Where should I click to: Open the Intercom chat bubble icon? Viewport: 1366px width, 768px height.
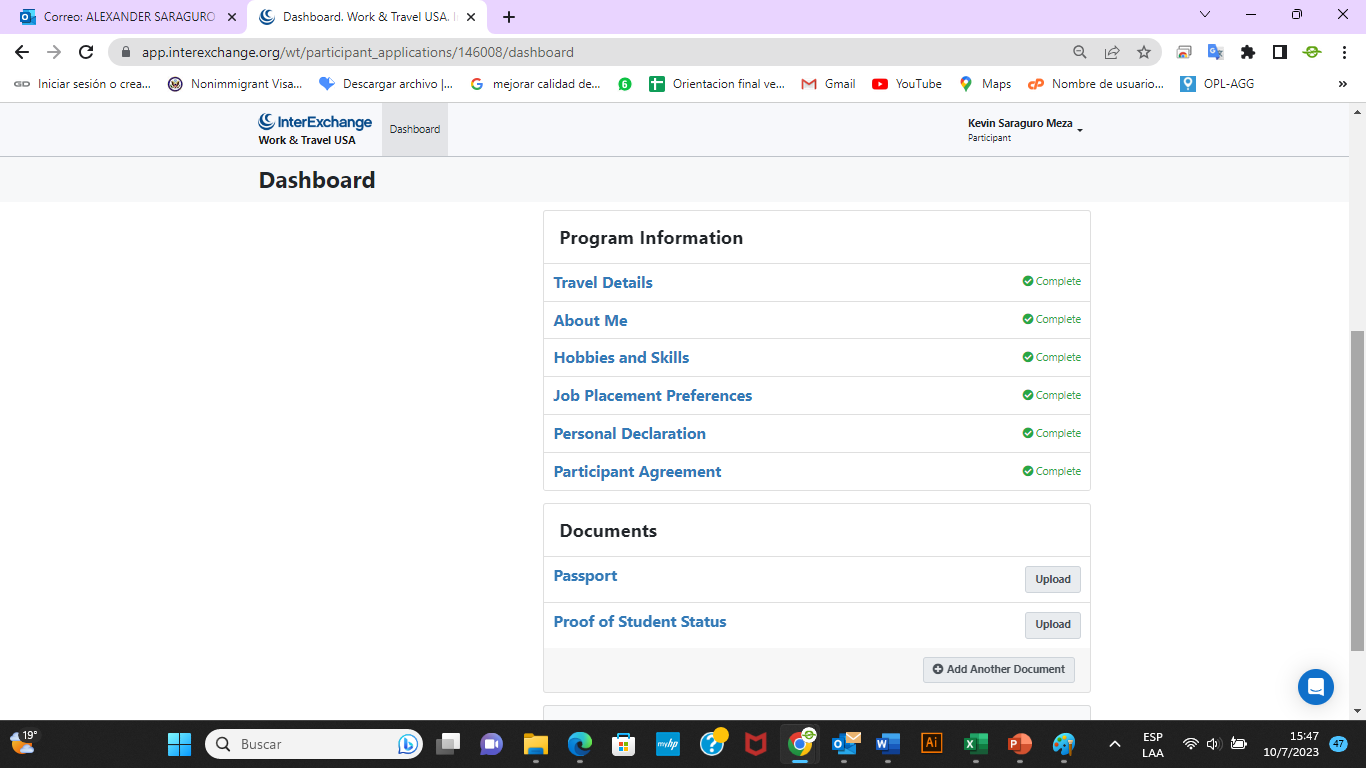point(1315,687)
